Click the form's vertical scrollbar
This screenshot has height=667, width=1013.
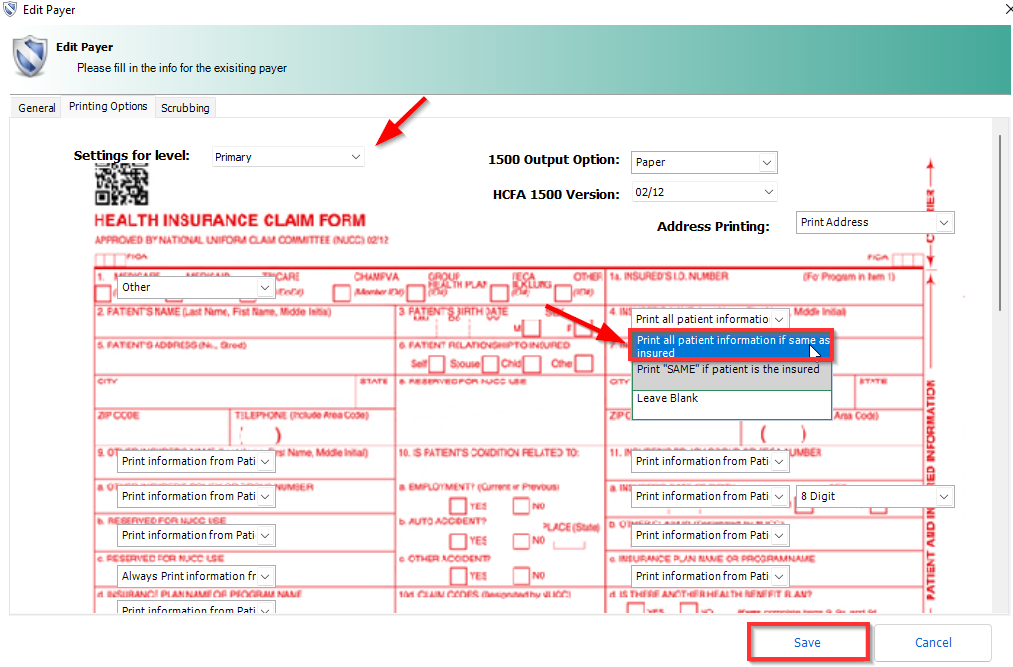click(999, 220)
